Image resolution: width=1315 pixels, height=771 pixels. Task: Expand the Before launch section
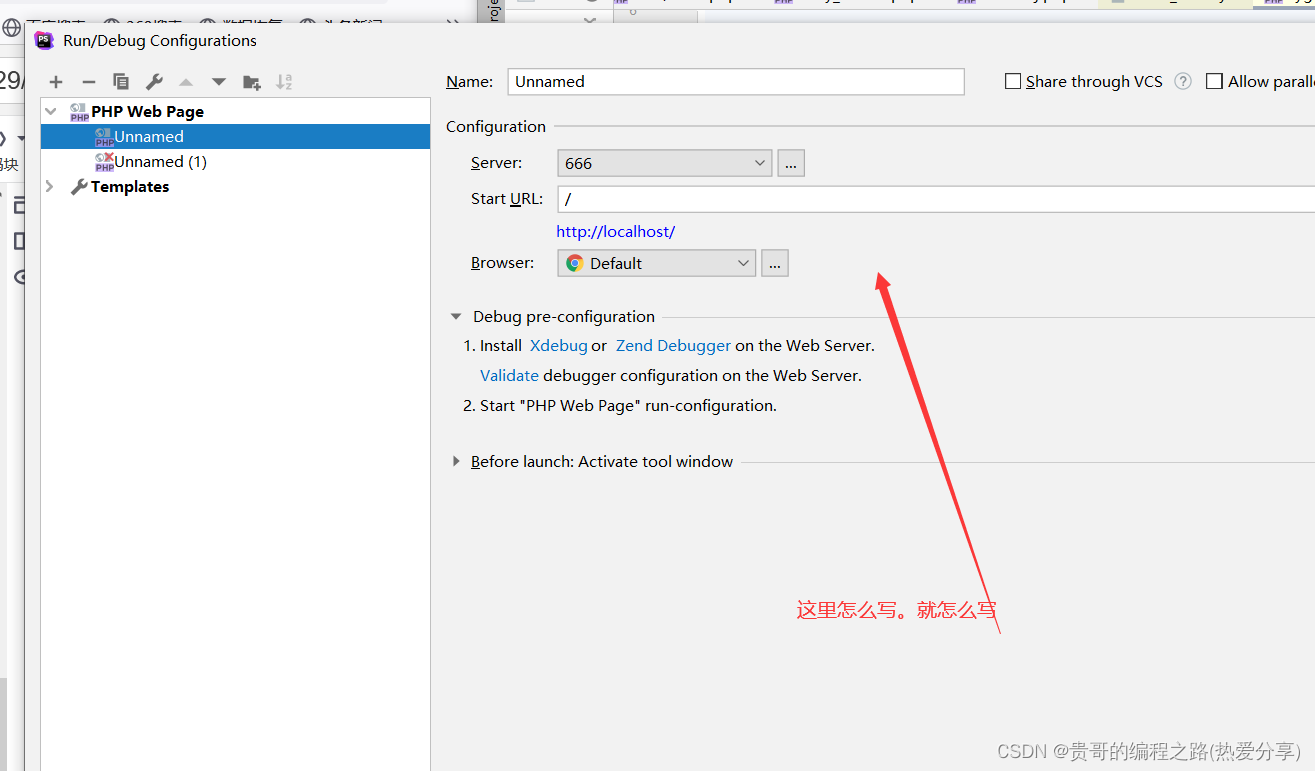[456, 462]
